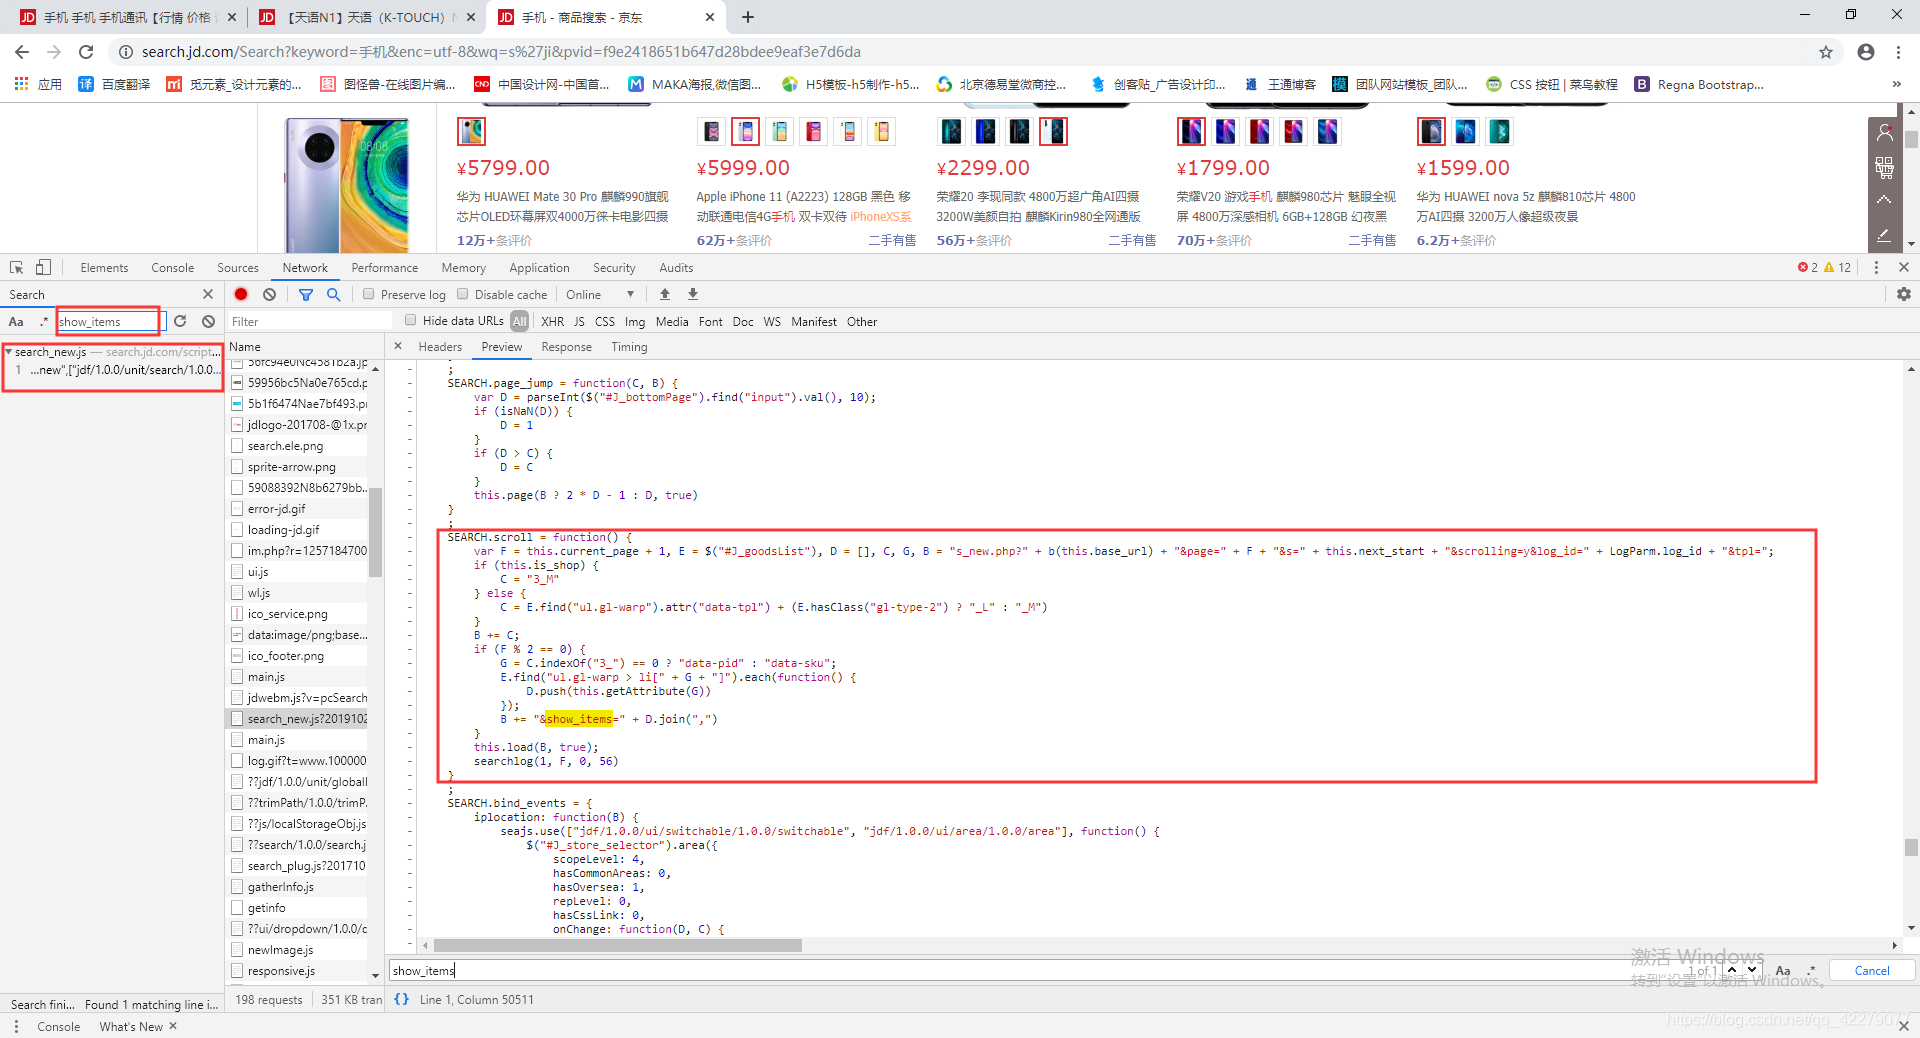The width and height of the screenshot is (1920, 1038).
Task: Toggle regex option in the find bar
Action: coord(1811,970)
